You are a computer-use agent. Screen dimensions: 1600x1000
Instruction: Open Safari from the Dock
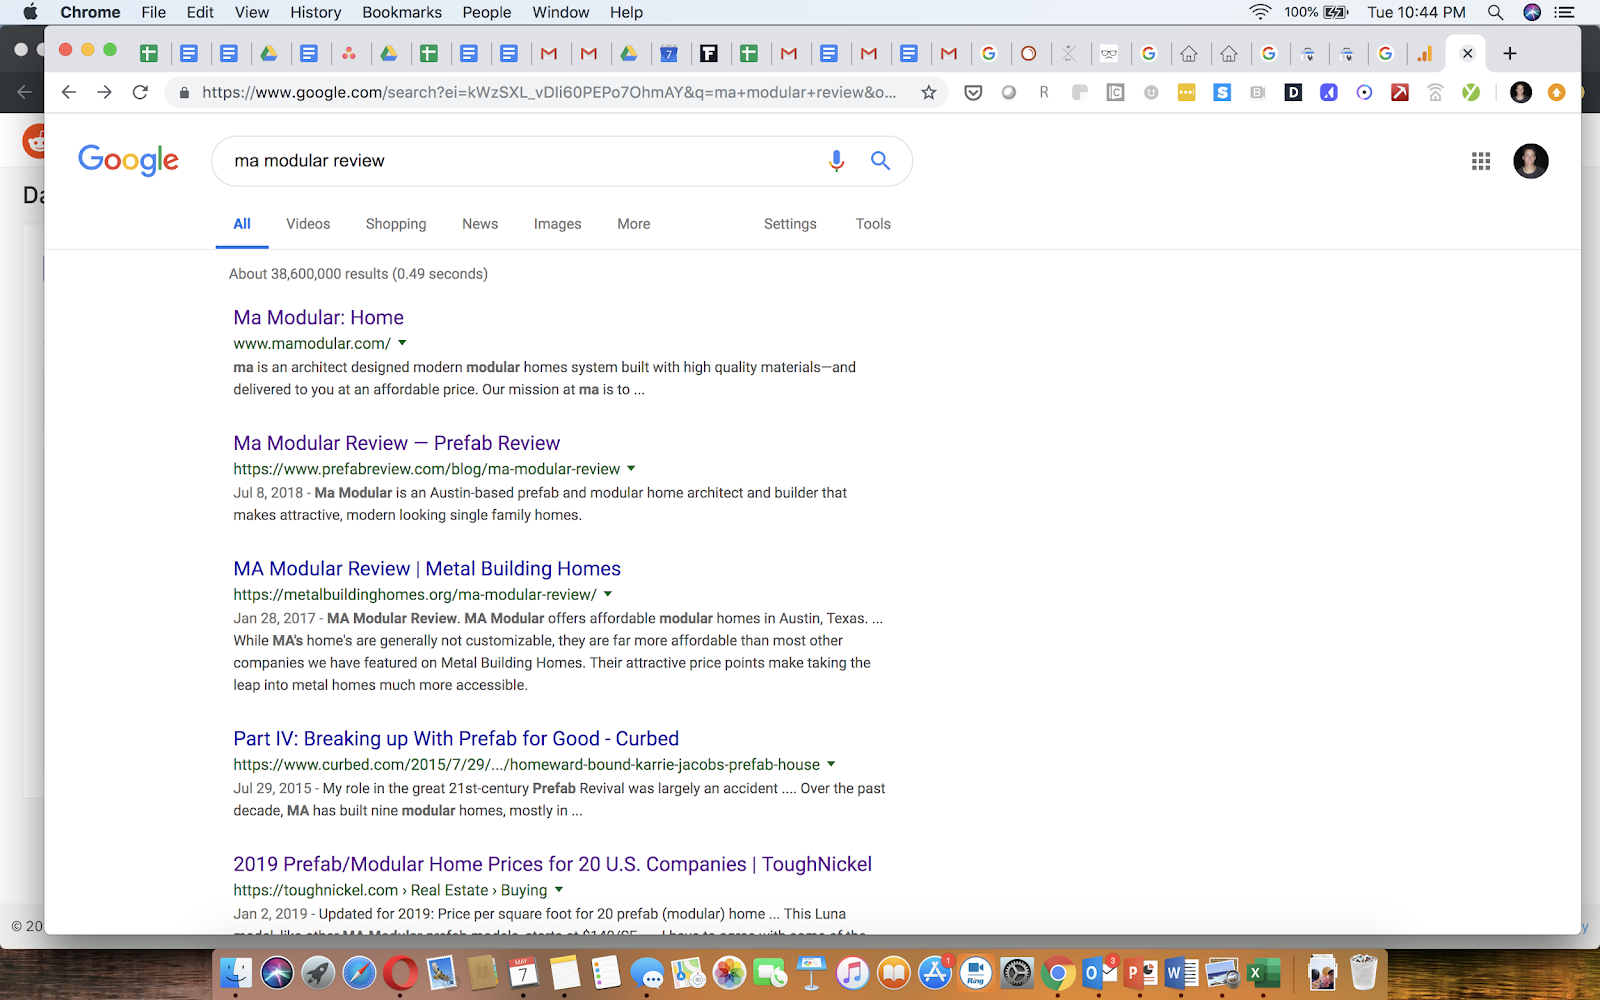359,972
